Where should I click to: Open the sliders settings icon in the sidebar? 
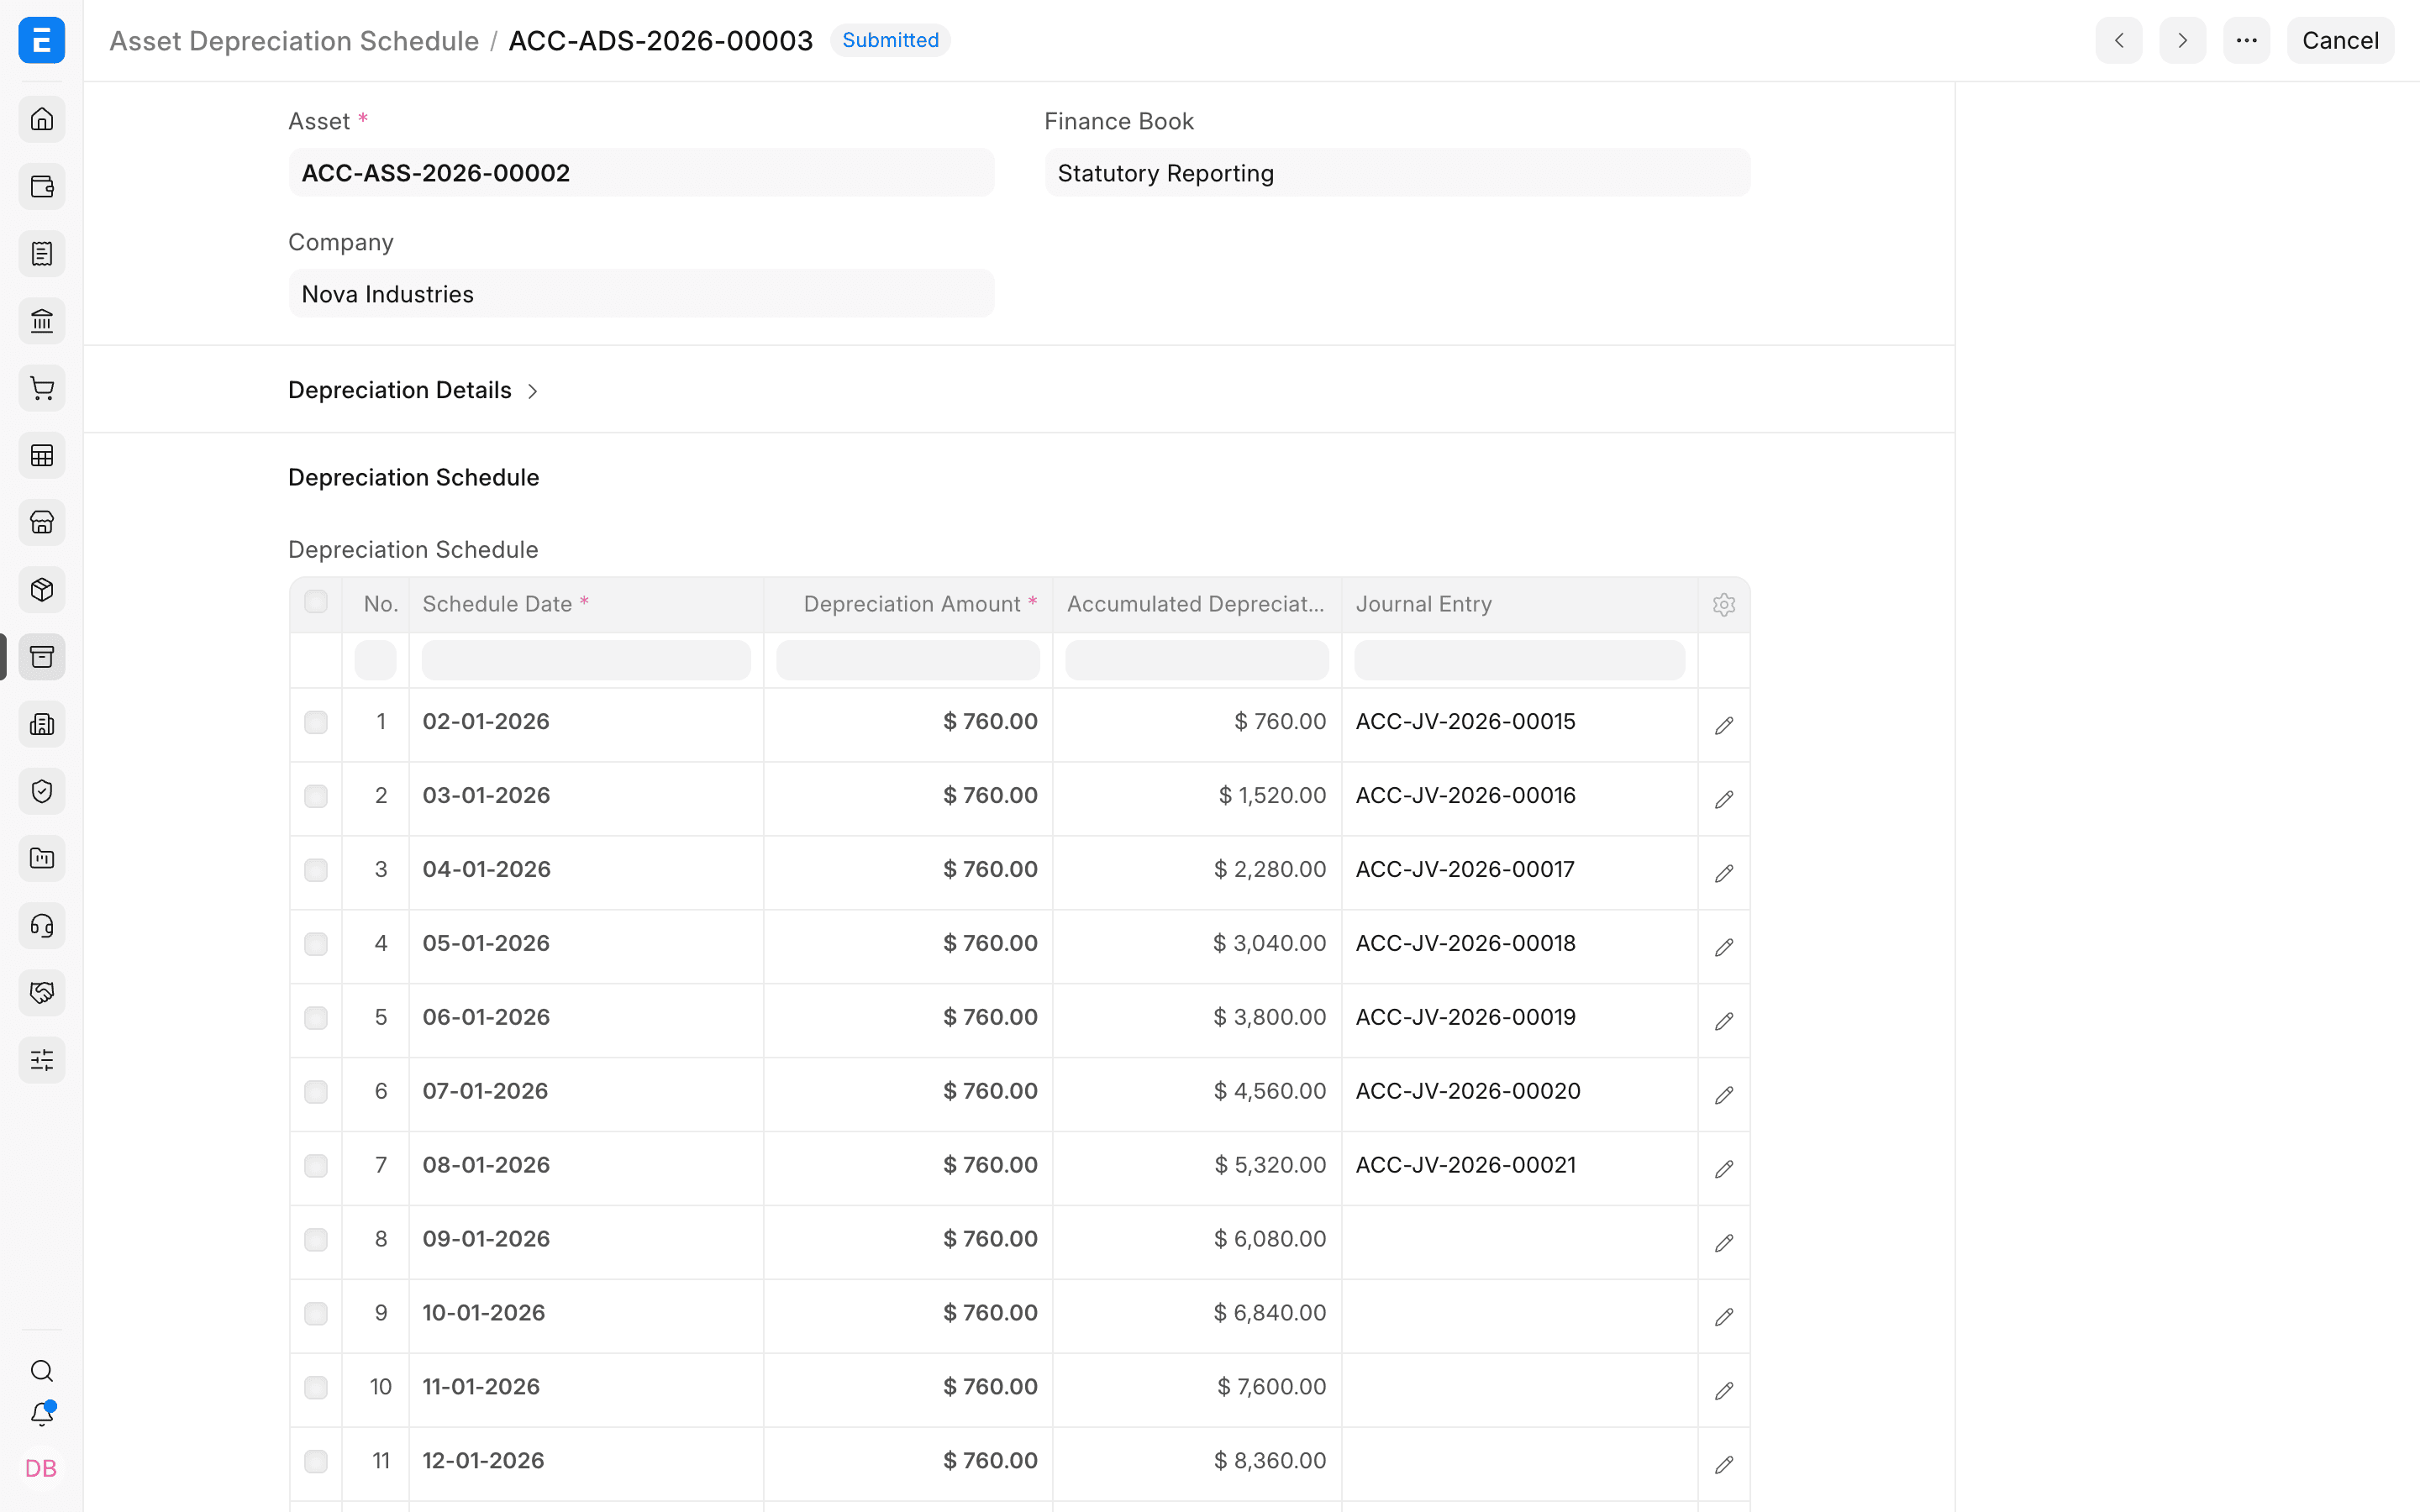[x=41, y=1059]
